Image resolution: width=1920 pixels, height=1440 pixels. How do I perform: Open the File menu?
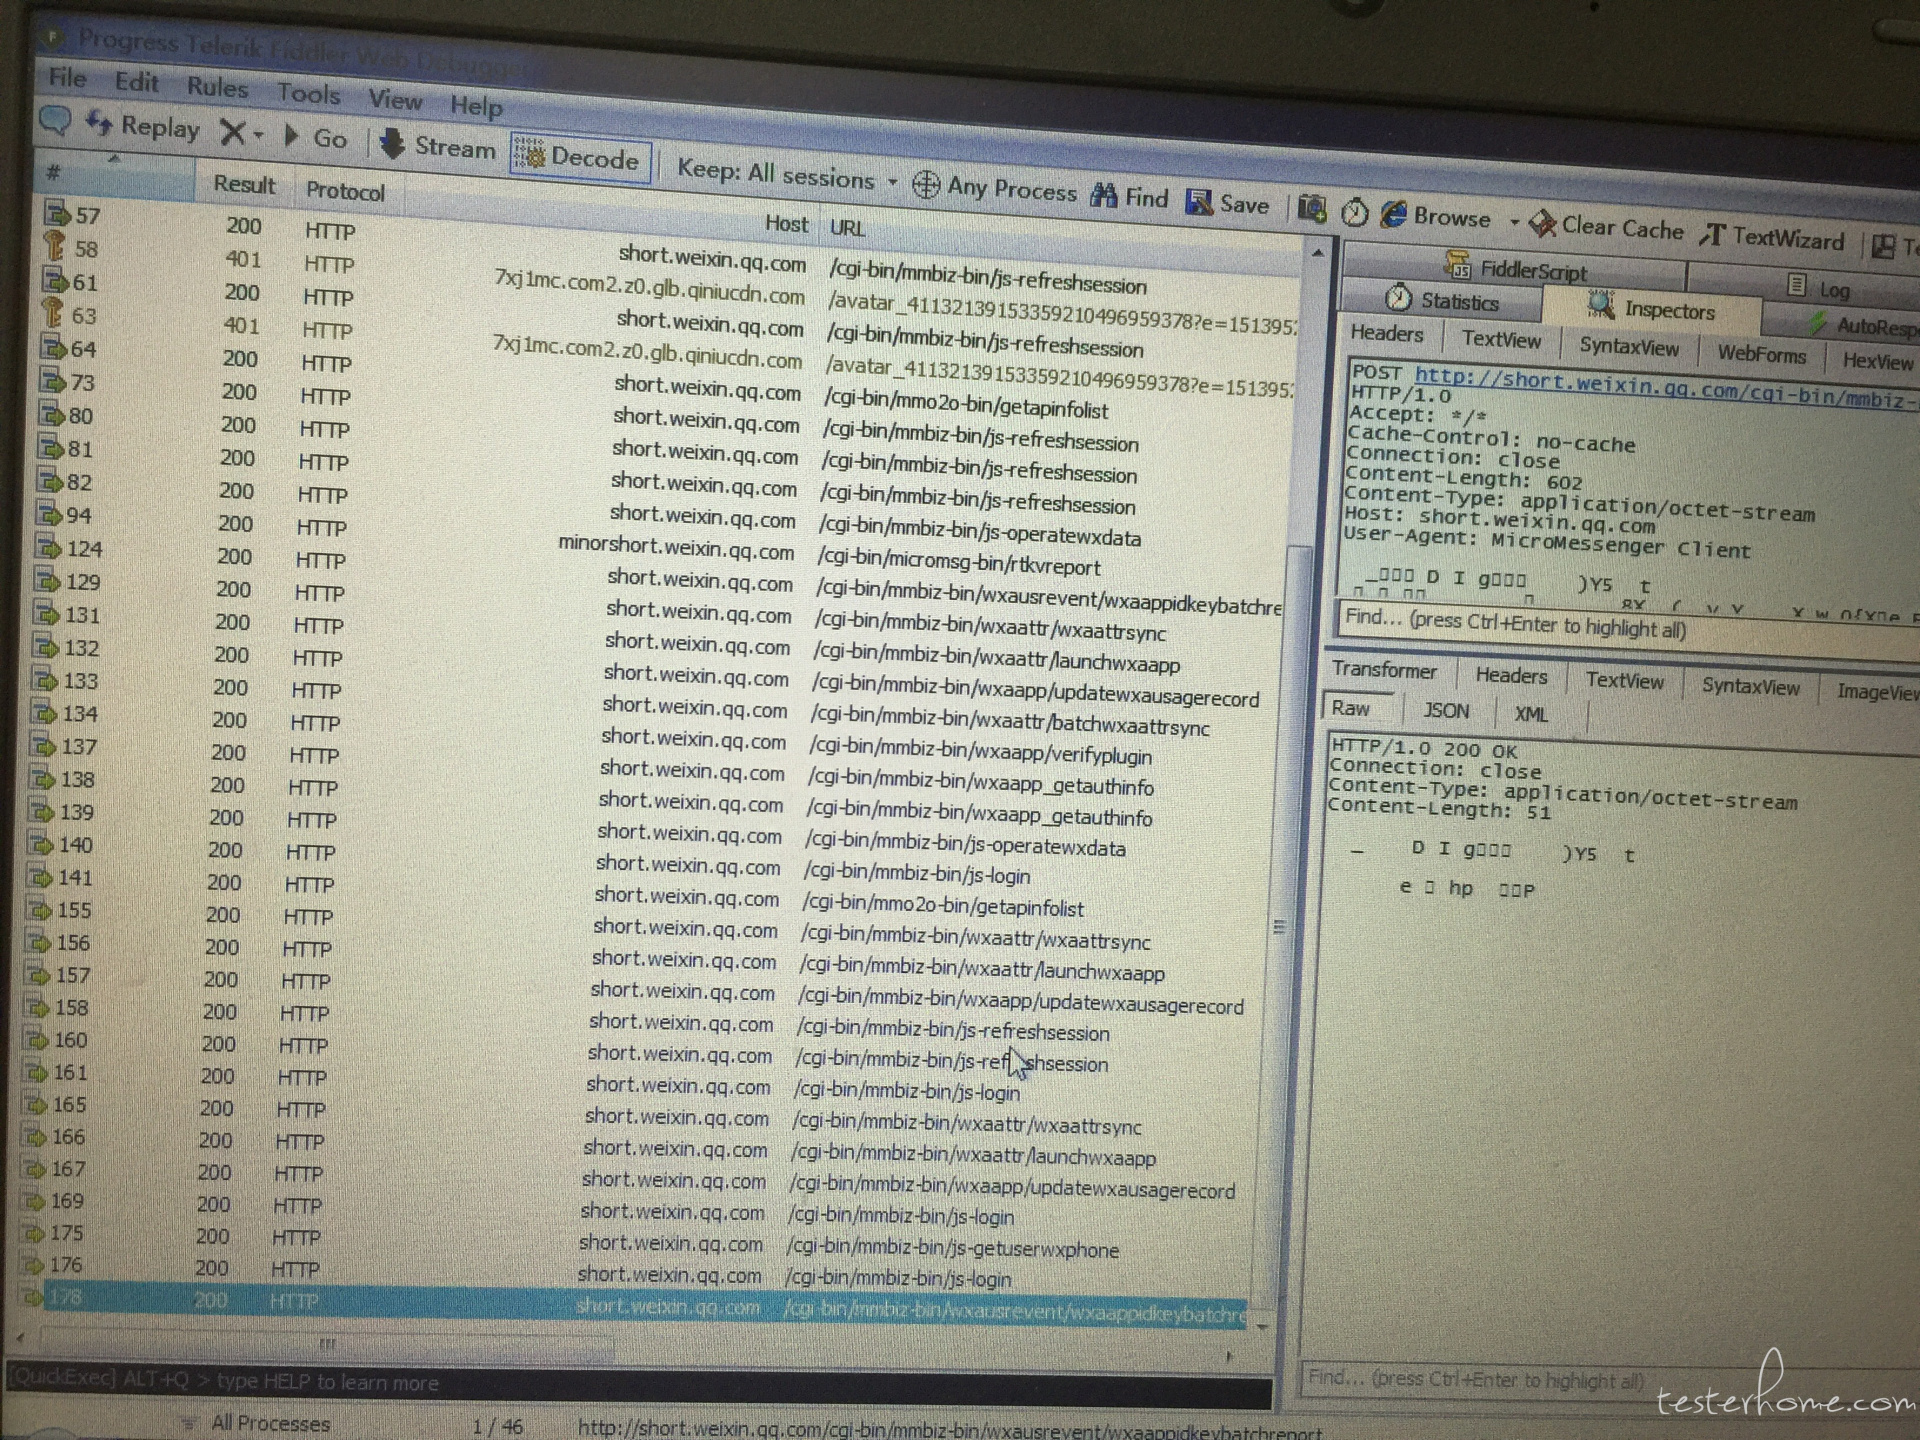pyautogui.click(x=67, y=77)
